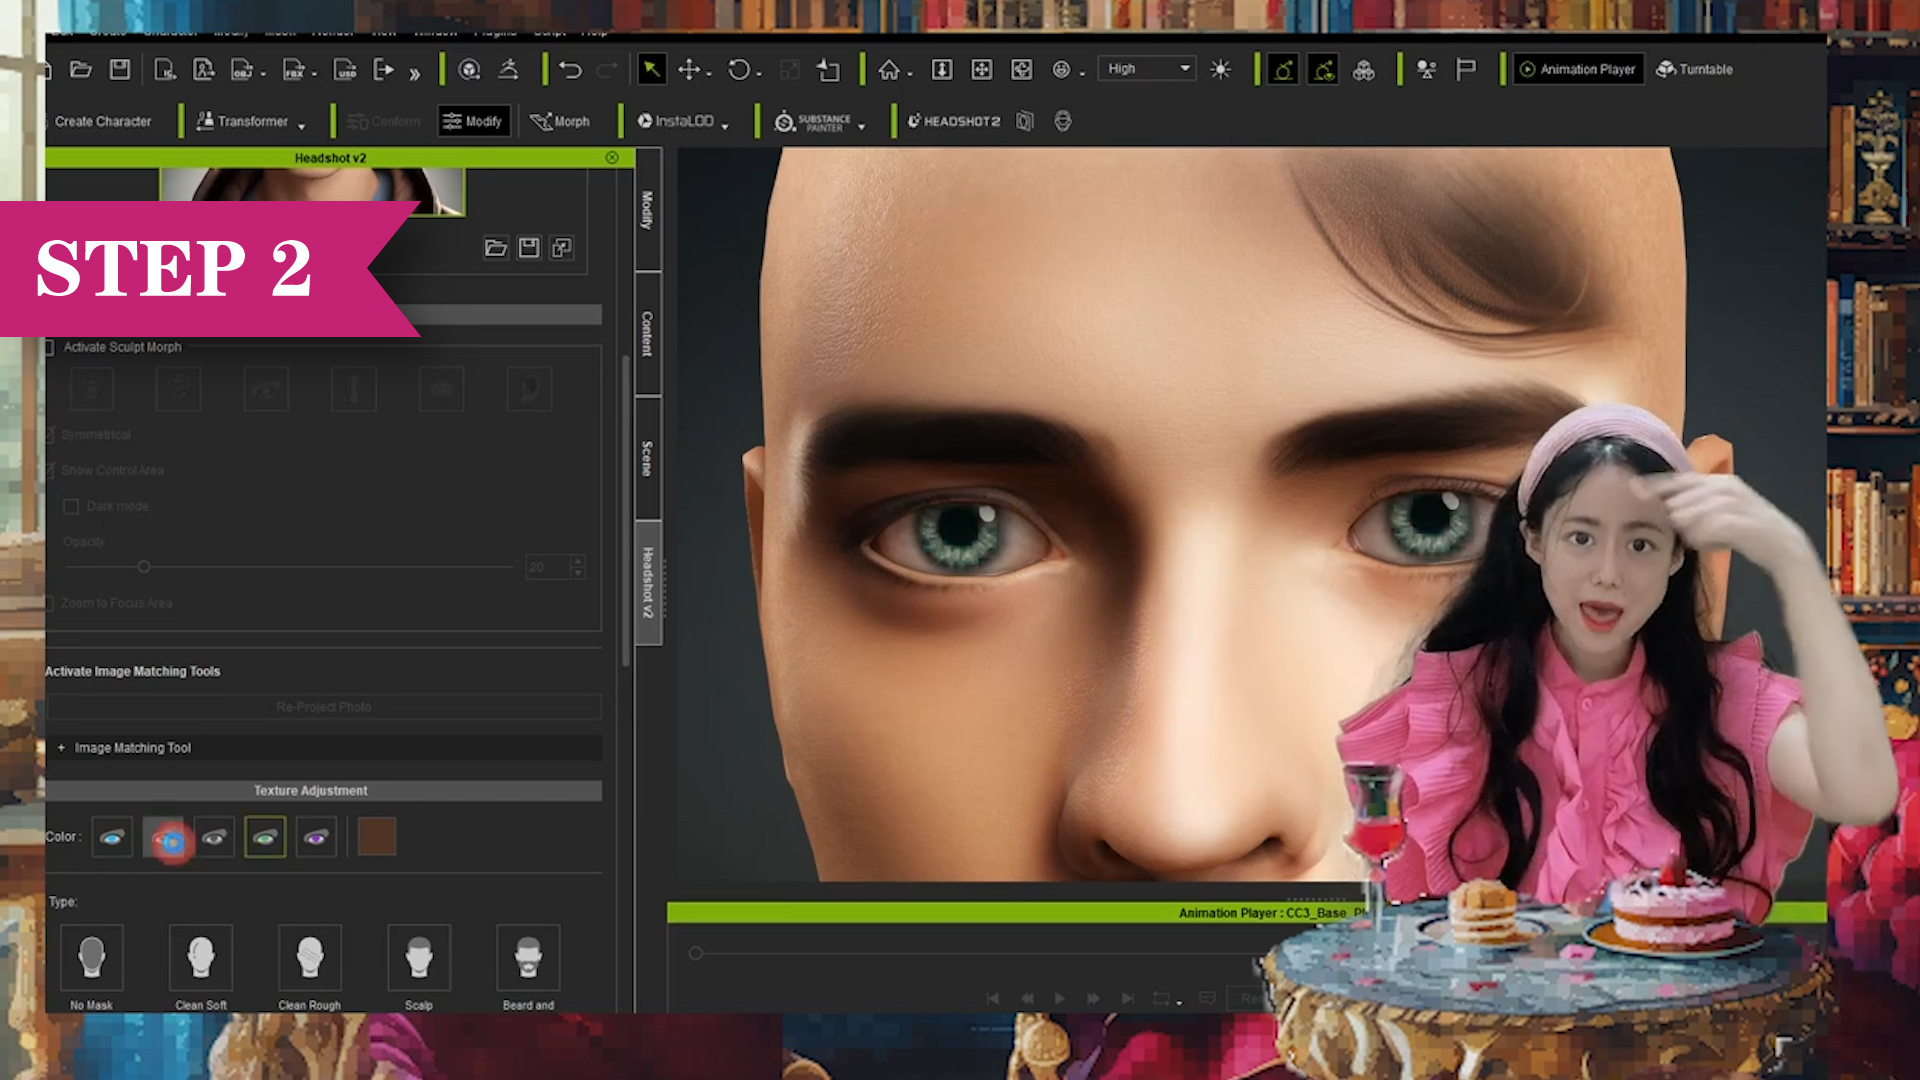Toggle the Zoom to Focus Area checkbox
The height and width of the screenshot is (1080, 1920).
pyautogui.click(x=48, y=603)
